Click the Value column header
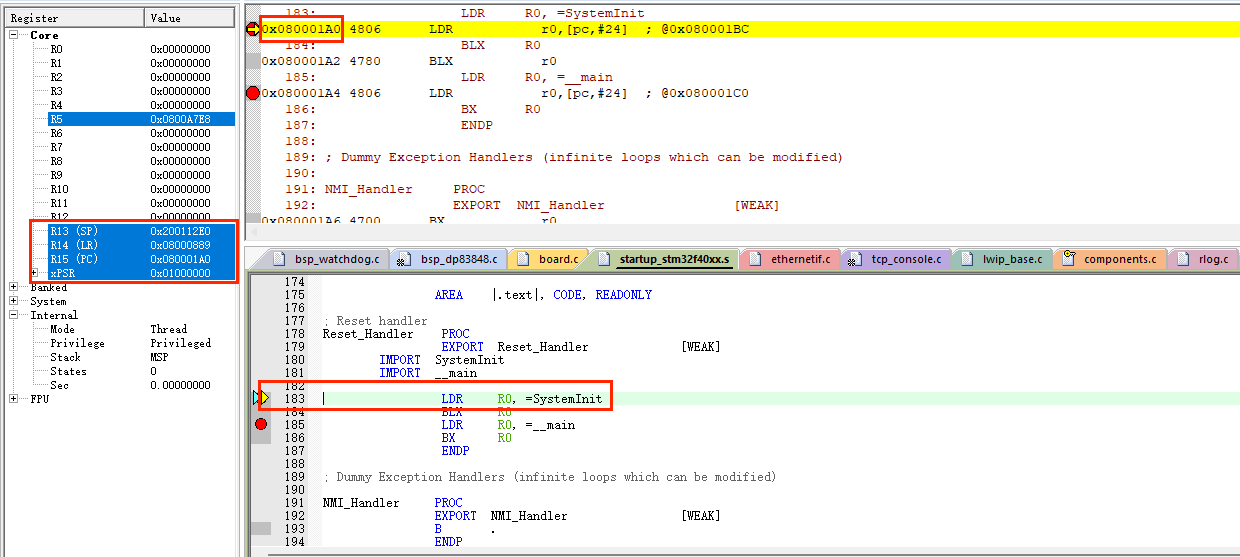 tap(191, 18)
